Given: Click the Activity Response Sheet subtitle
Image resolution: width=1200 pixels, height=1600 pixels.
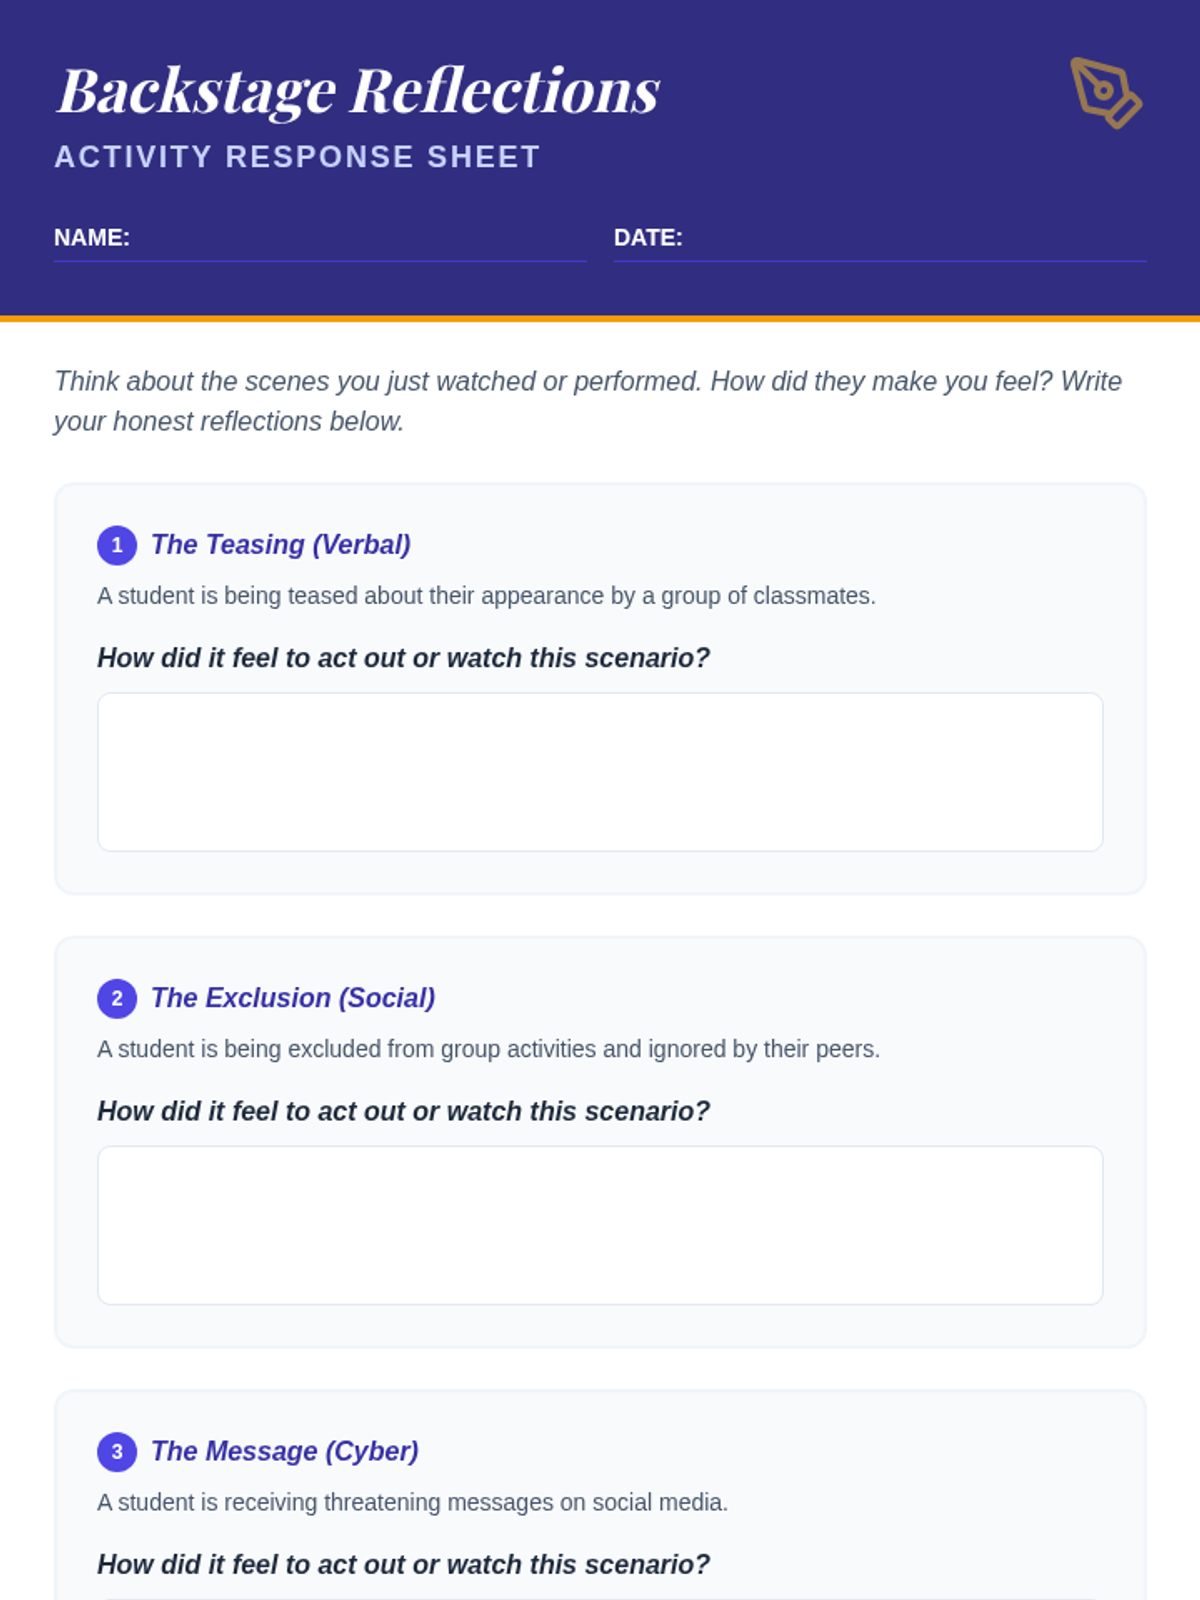Looking at the screenshot, I should pos(297,157).
